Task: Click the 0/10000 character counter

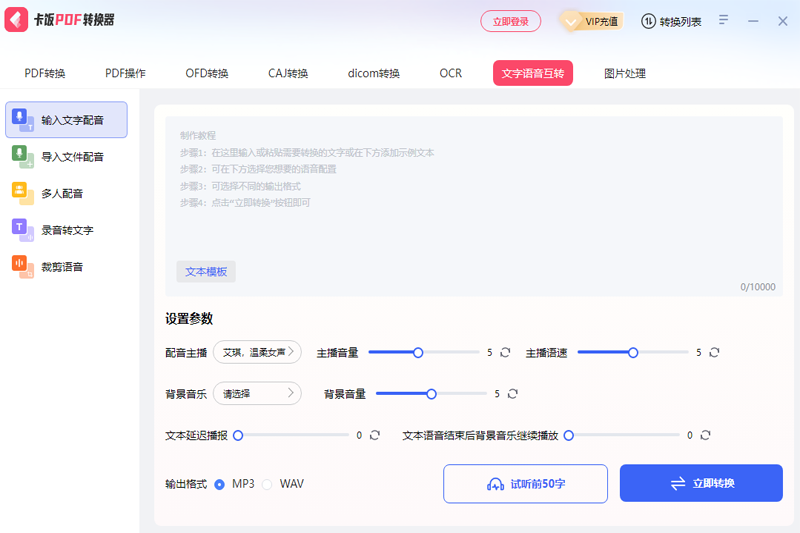Action: tap(758, 287)
